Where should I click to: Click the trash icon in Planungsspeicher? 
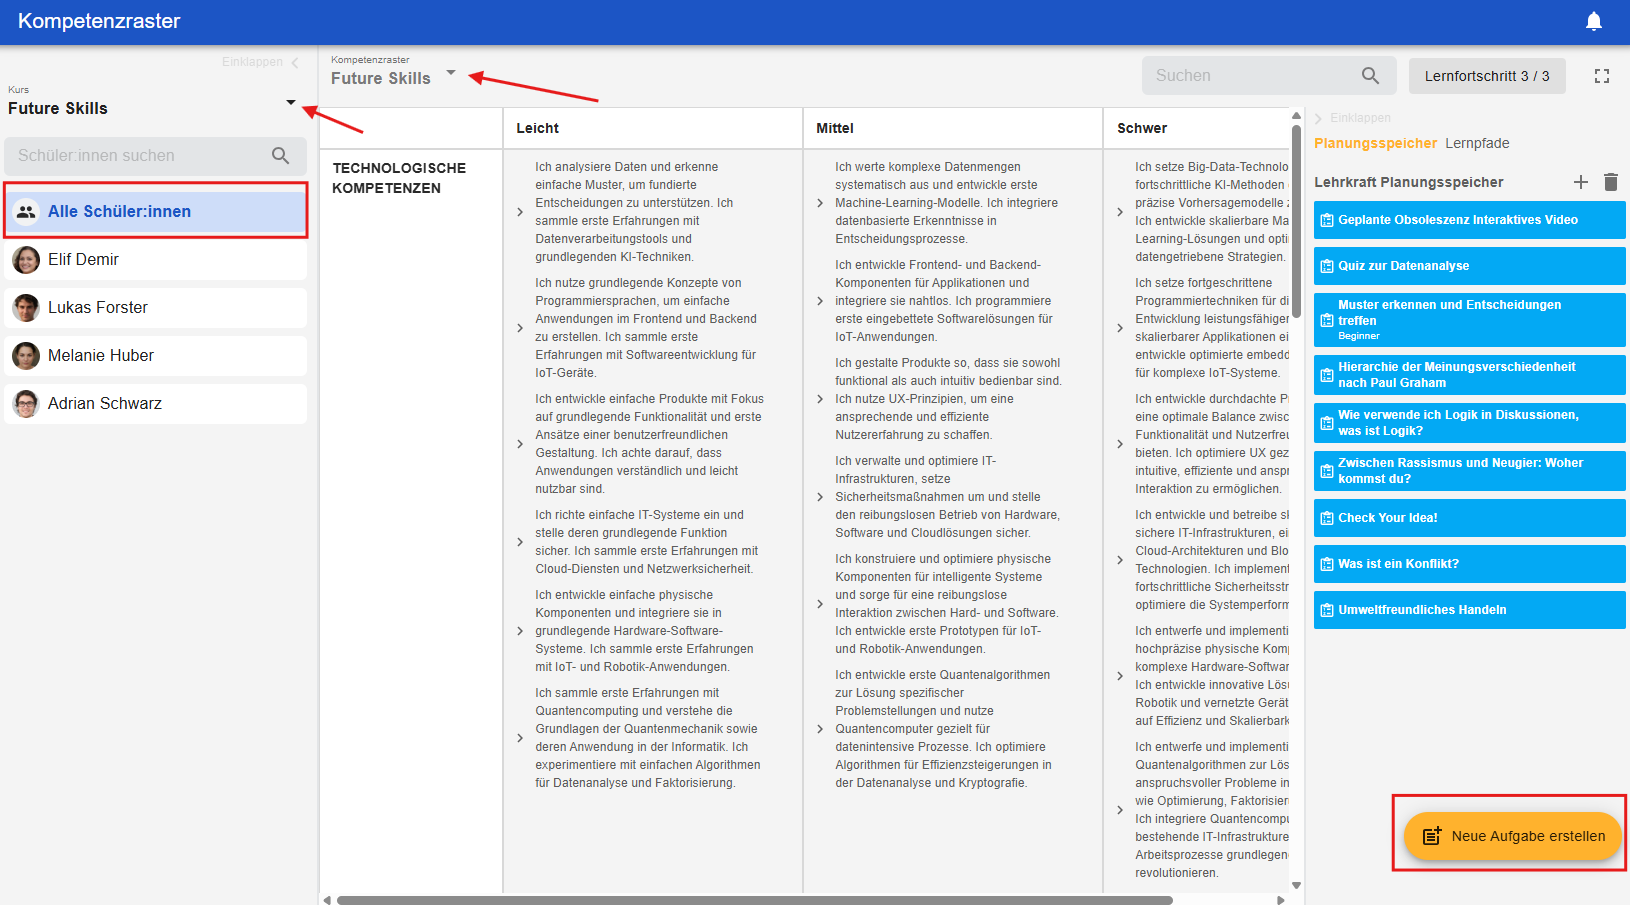coord(1610,182)
